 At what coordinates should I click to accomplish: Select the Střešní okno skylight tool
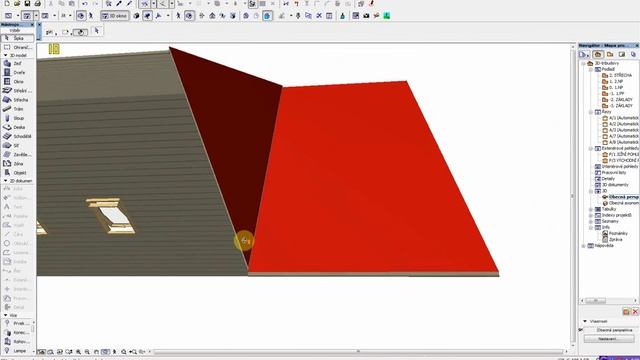18,91
